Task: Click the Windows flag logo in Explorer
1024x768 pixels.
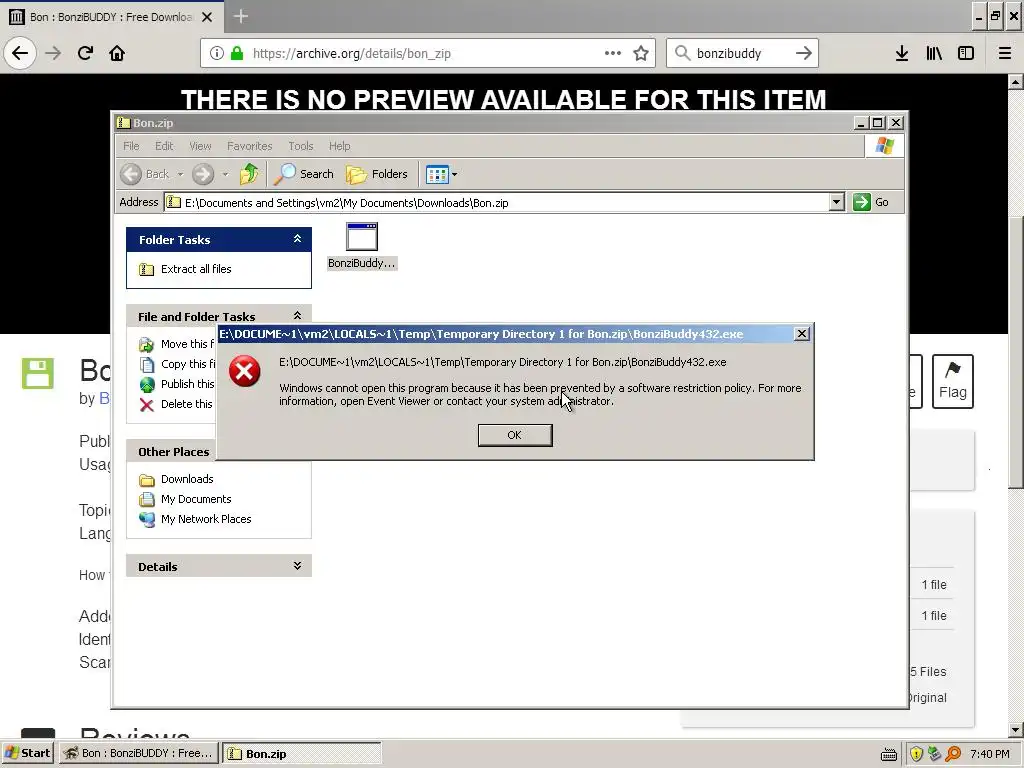Action: tap(884, 146)
